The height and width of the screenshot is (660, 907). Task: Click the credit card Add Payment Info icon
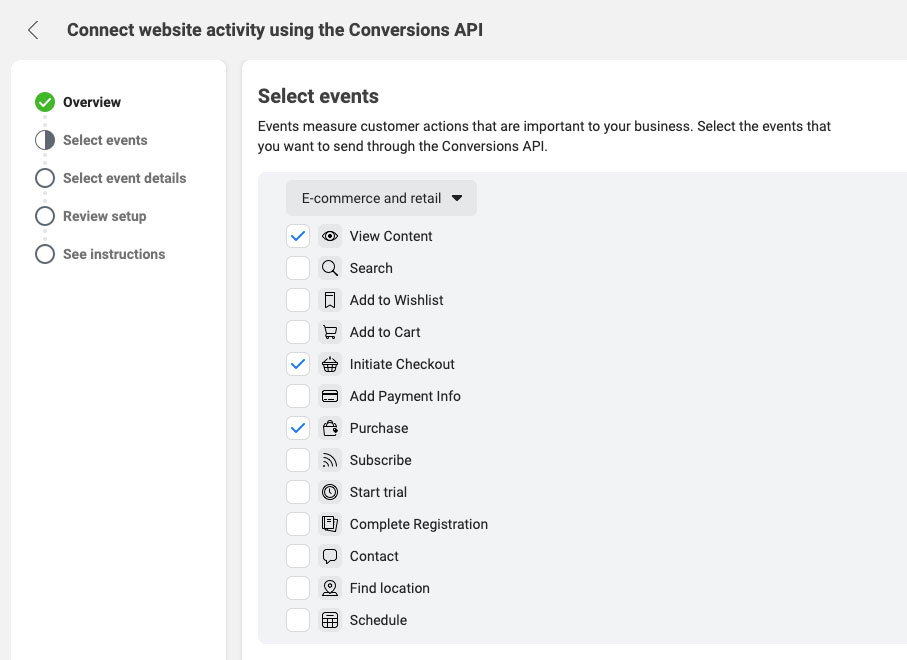pyautogui.click(x=330, y=396)
